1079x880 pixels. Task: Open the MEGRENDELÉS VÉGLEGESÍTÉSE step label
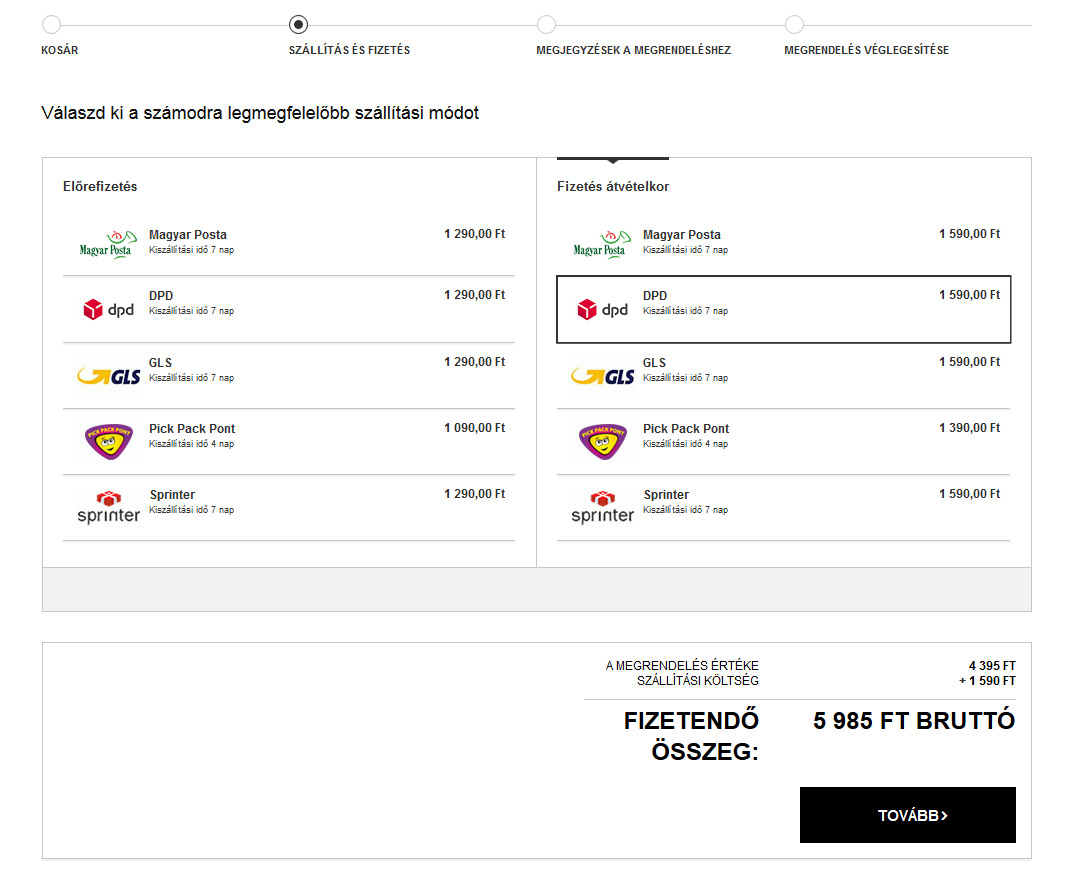pos(866,50)
